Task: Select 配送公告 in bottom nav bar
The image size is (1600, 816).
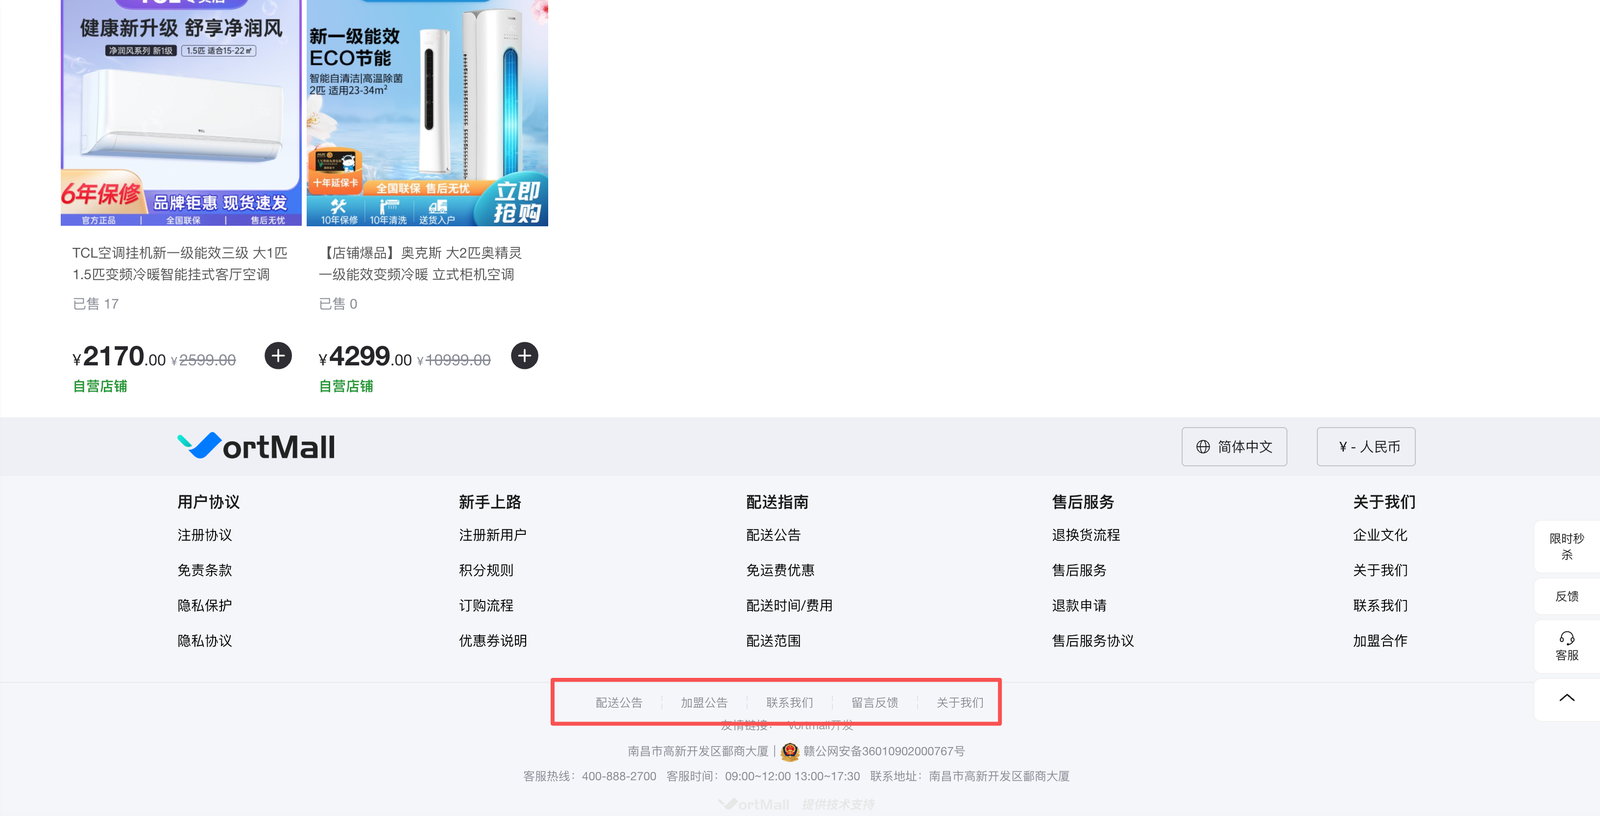Action: coord(619,703)
